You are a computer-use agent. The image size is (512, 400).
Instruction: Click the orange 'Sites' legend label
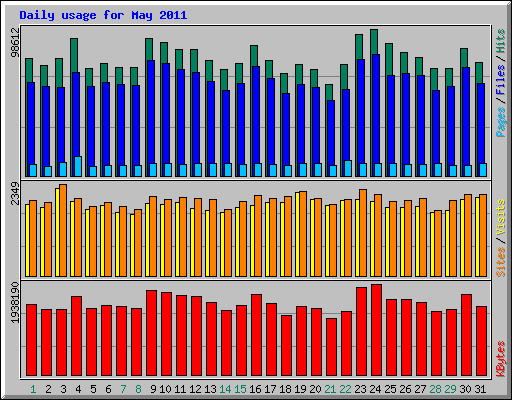(501, 262)
